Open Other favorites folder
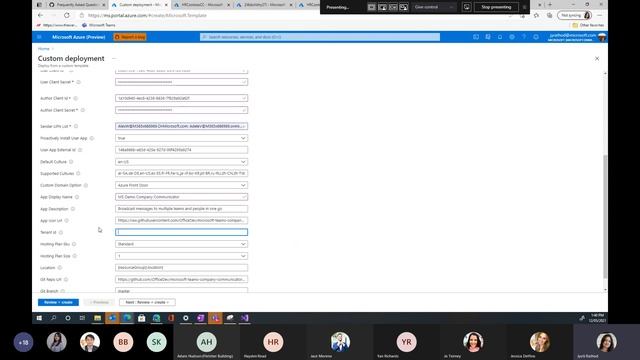640x360 pixels. (588, 25)
